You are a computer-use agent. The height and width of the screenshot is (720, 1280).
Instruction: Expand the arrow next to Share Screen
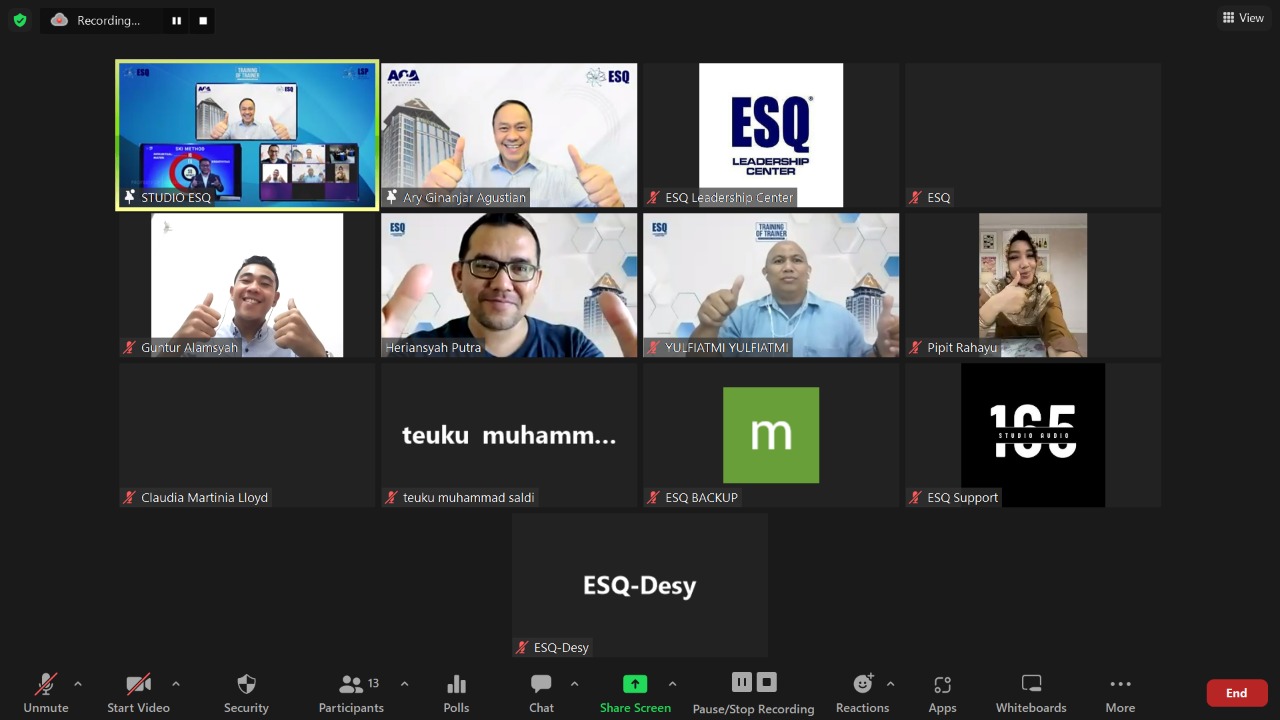click(x=672, y=684)
